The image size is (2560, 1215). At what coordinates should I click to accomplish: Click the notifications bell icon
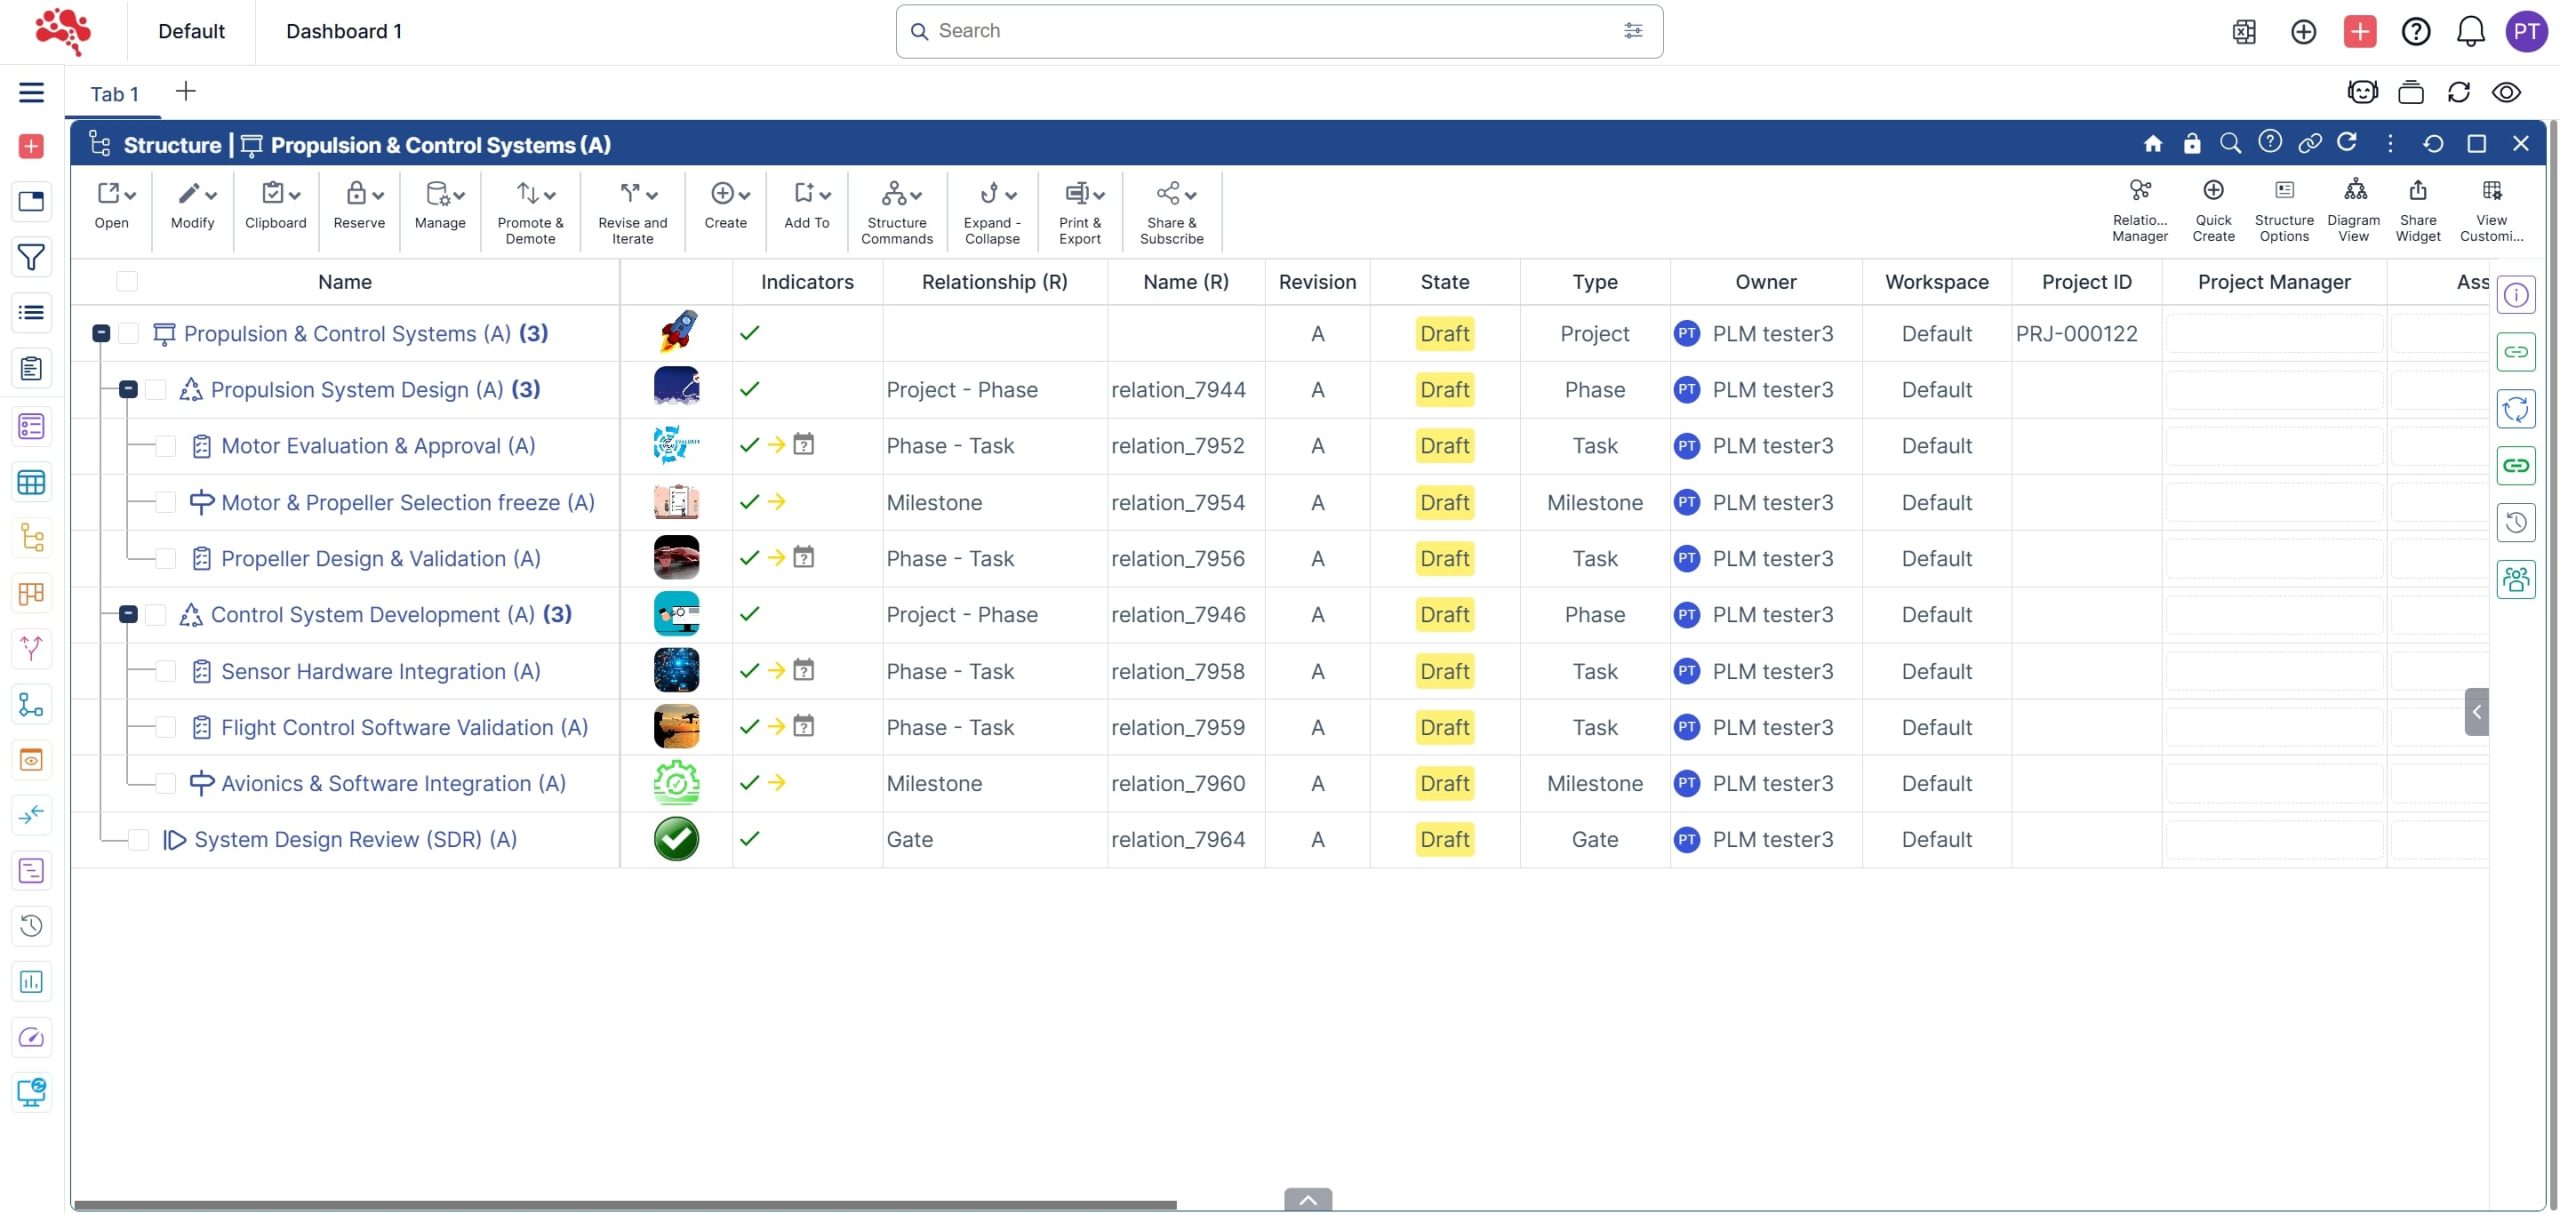[2470, 31]
